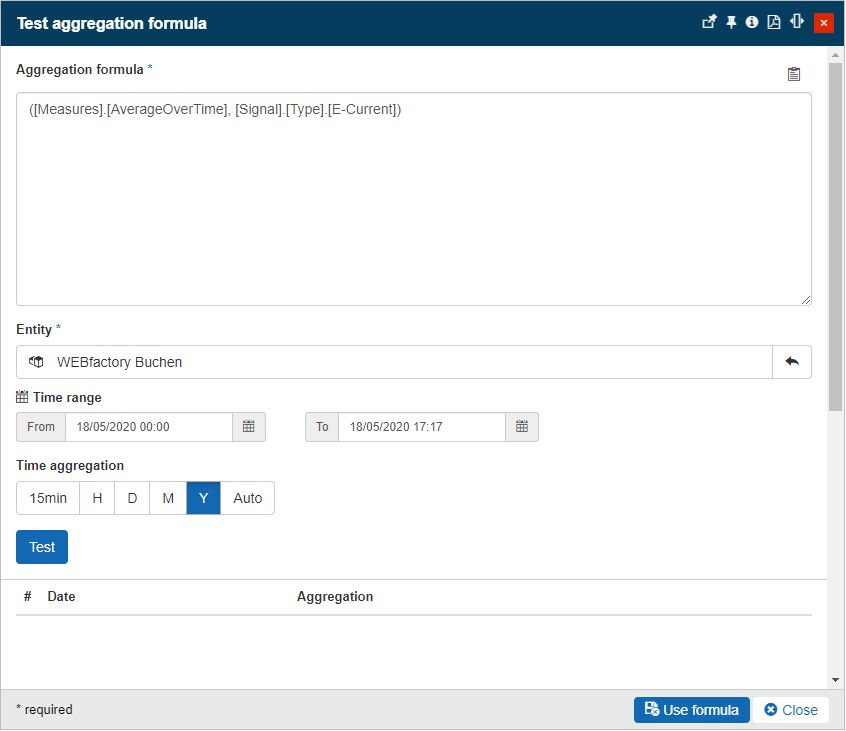Select H hourly time aggregation
Screen dimensions: 846x731
[97, 498]
